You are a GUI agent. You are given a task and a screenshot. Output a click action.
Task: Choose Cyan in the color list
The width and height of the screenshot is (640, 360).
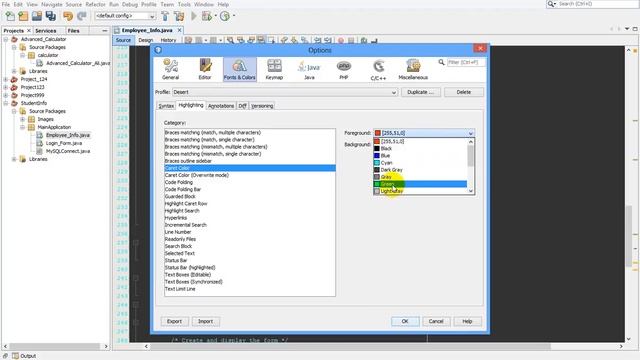point(420,163)
